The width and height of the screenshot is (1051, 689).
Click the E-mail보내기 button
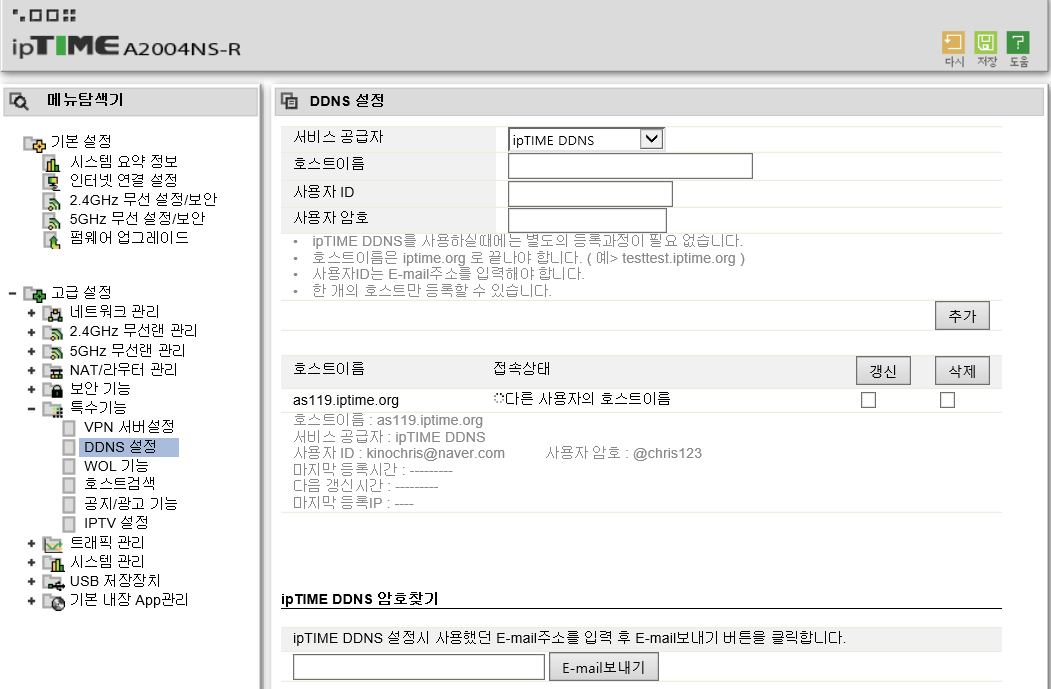click(603, 668)
